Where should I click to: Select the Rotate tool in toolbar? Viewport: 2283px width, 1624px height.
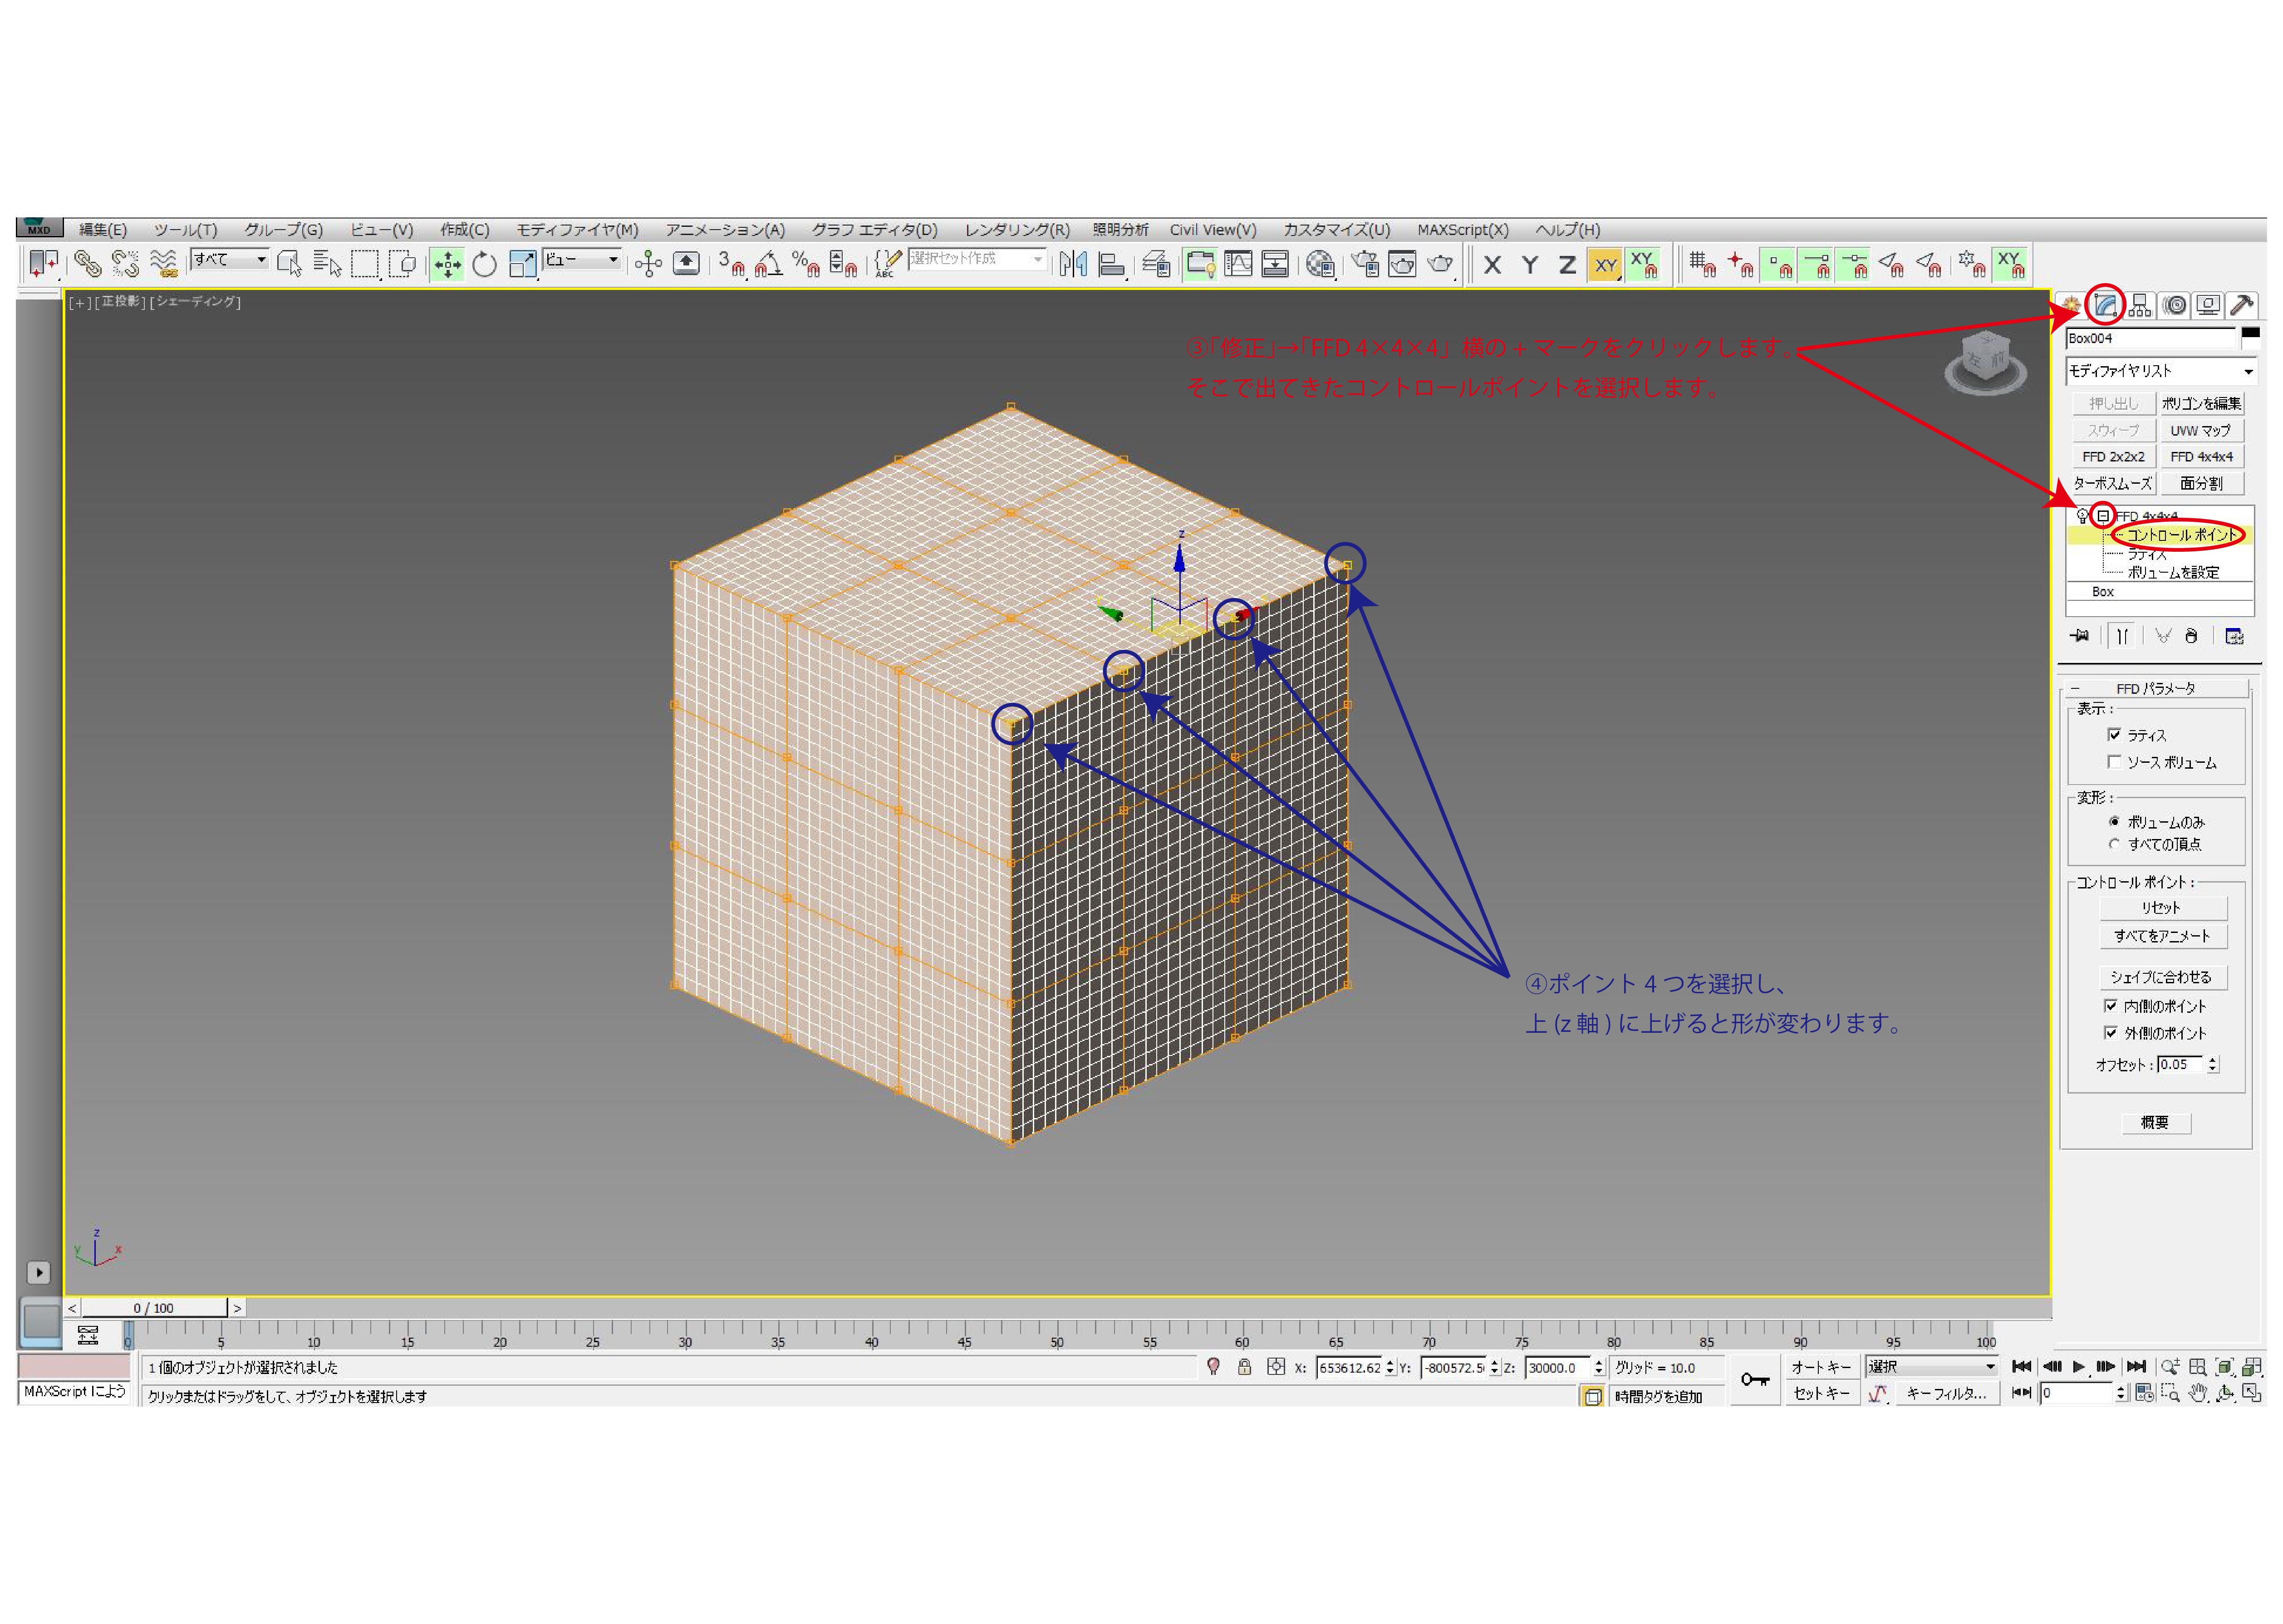pos(484,264)
